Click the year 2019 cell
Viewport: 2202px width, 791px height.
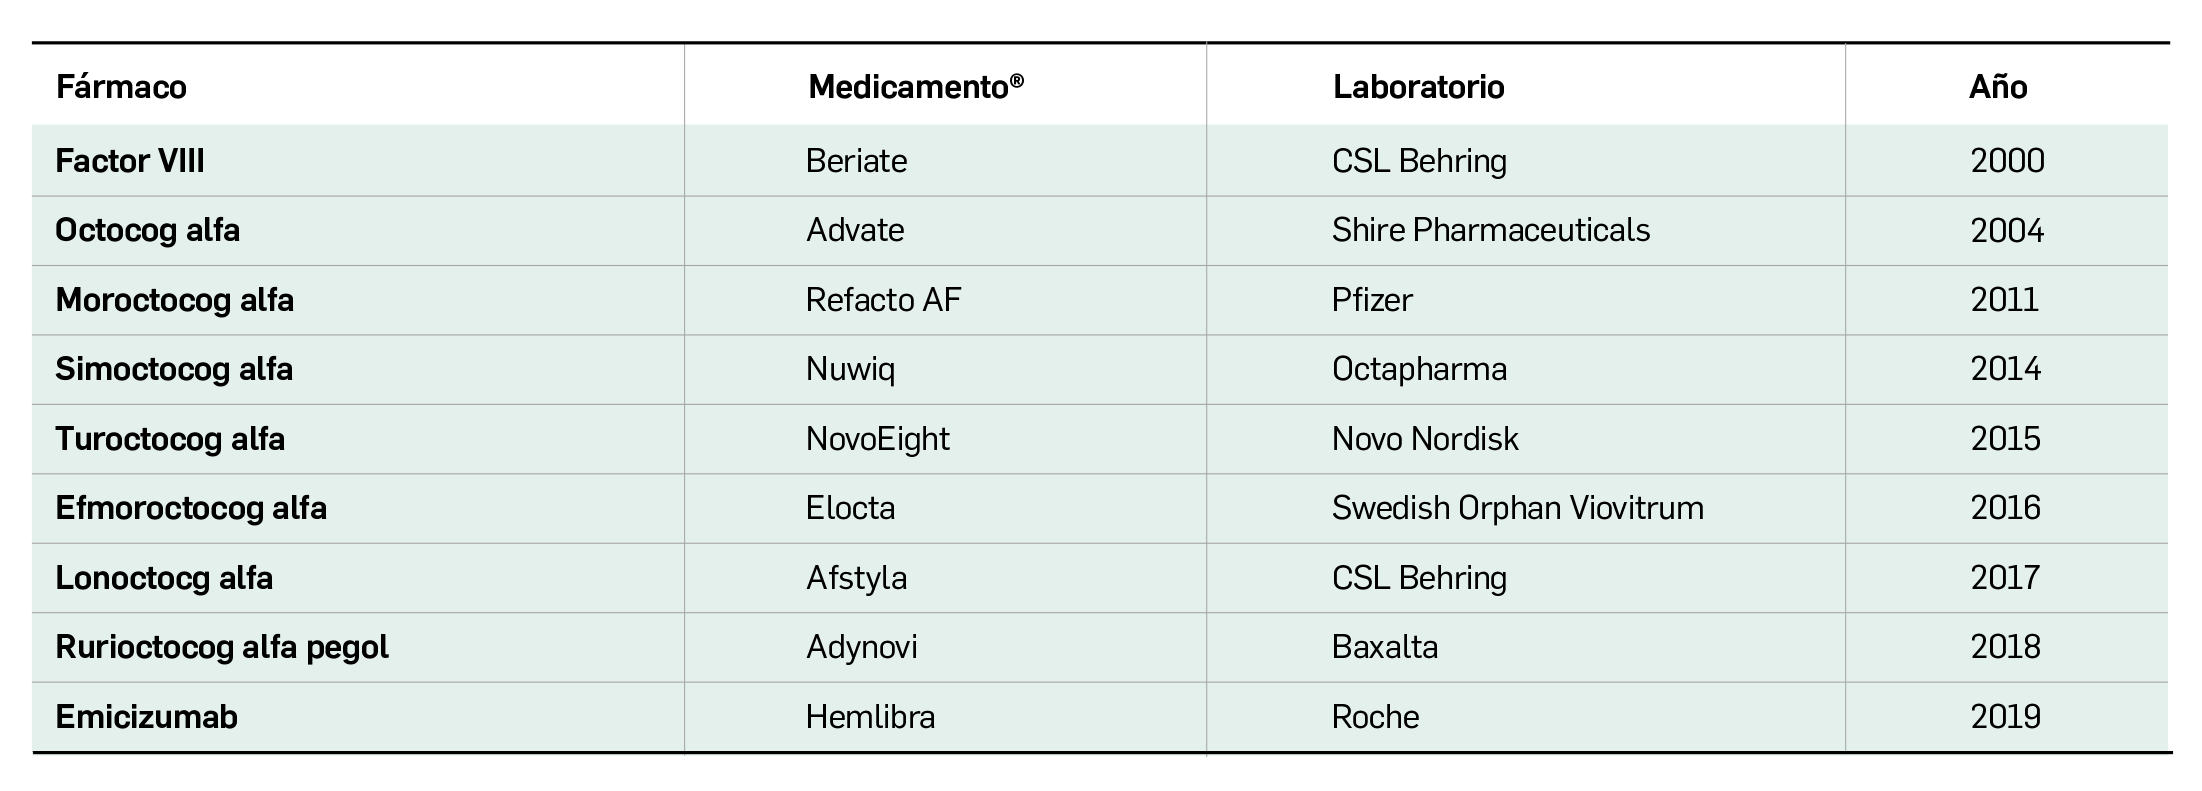pyautogui.click(x=2005, y=717)
